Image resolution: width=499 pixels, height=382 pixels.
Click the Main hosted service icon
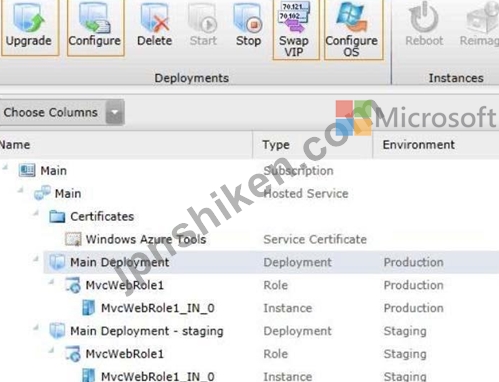(42, 193)
